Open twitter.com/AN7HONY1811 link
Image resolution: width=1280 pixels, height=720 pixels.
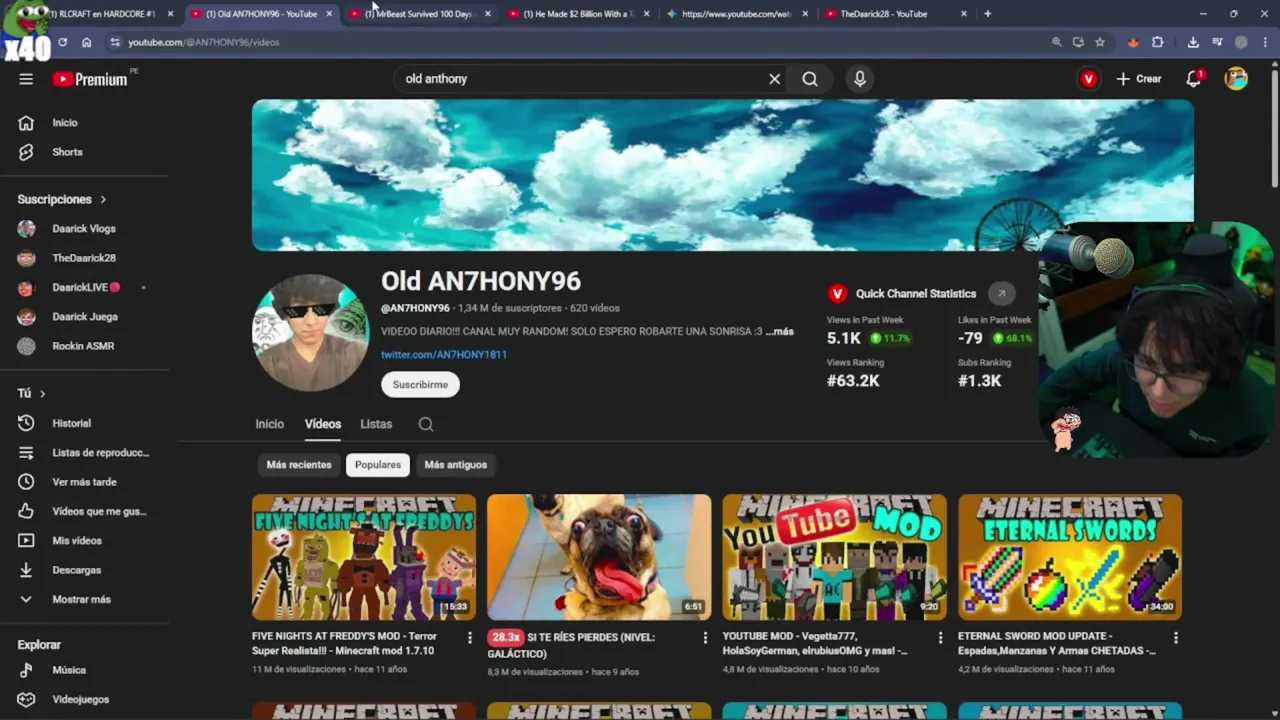point(443,355)
